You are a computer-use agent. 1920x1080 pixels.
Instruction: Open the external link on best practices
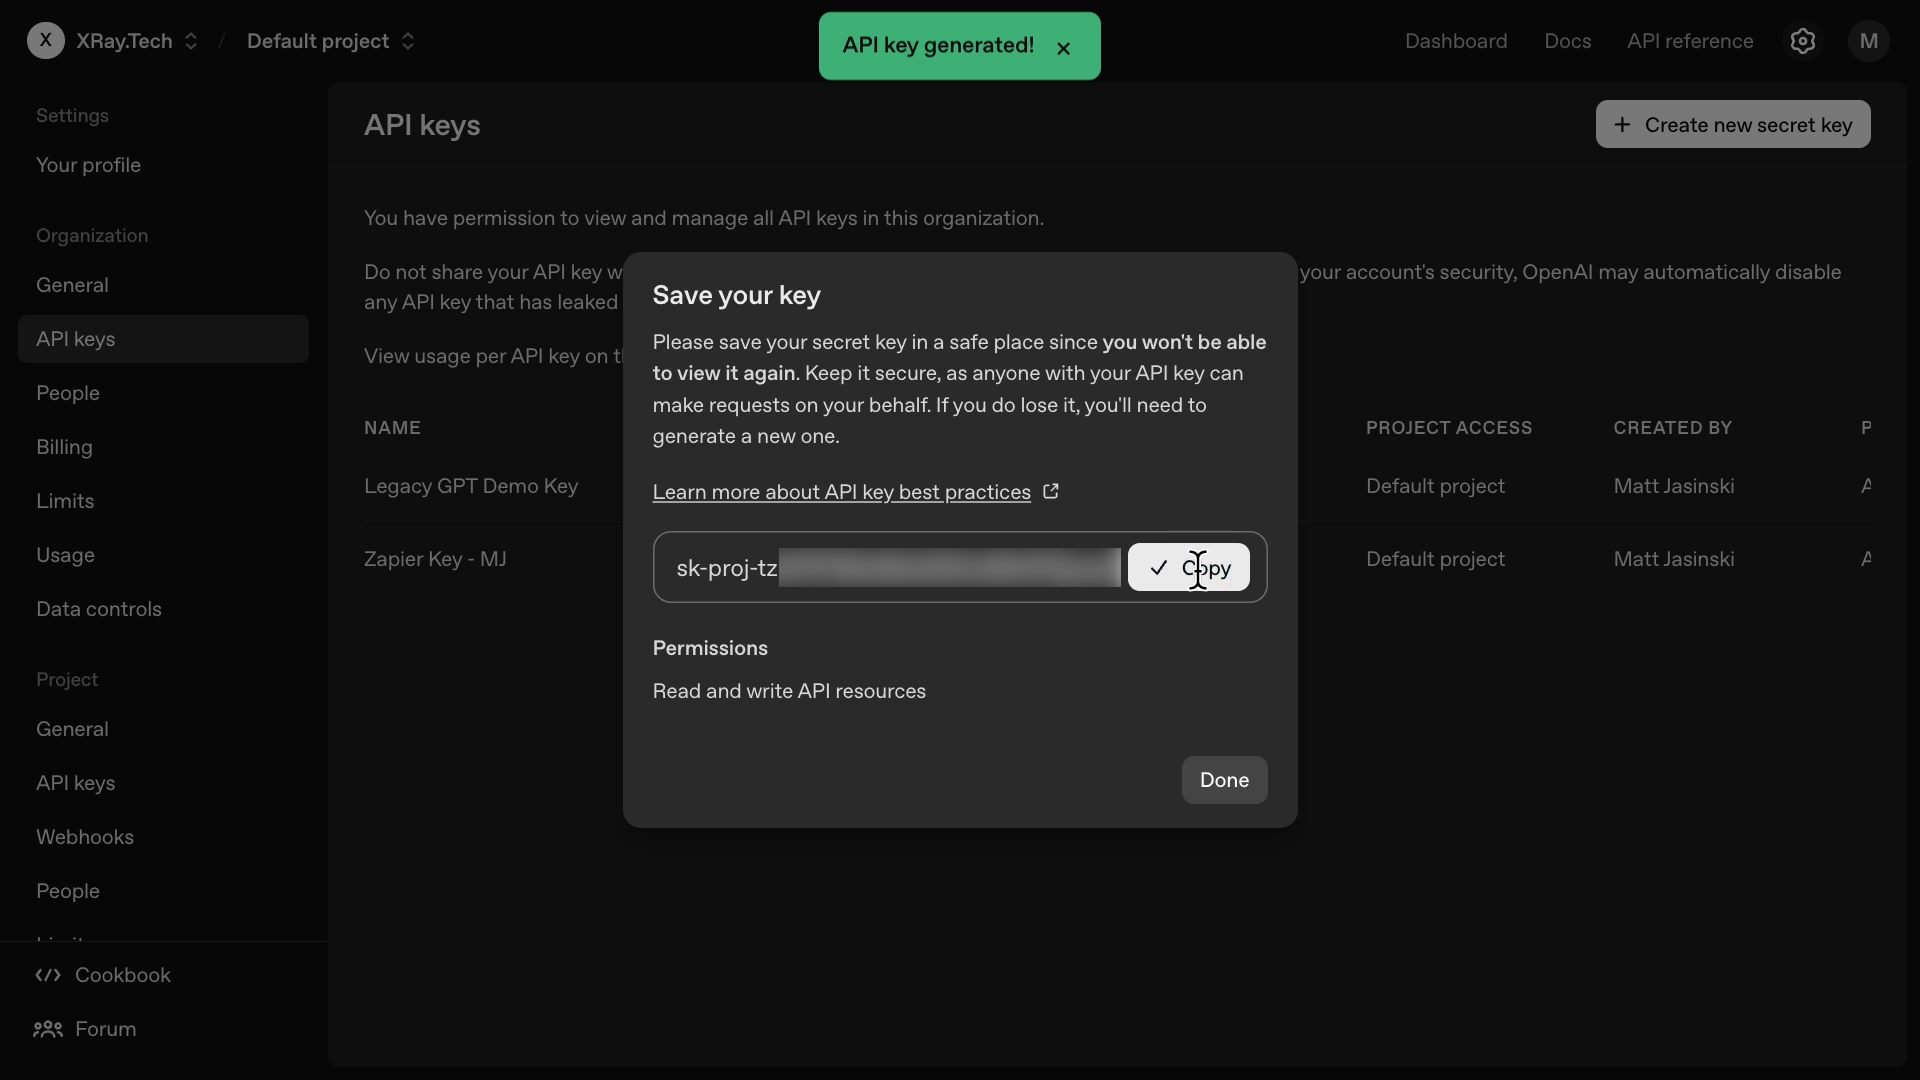click(1051, 490)
